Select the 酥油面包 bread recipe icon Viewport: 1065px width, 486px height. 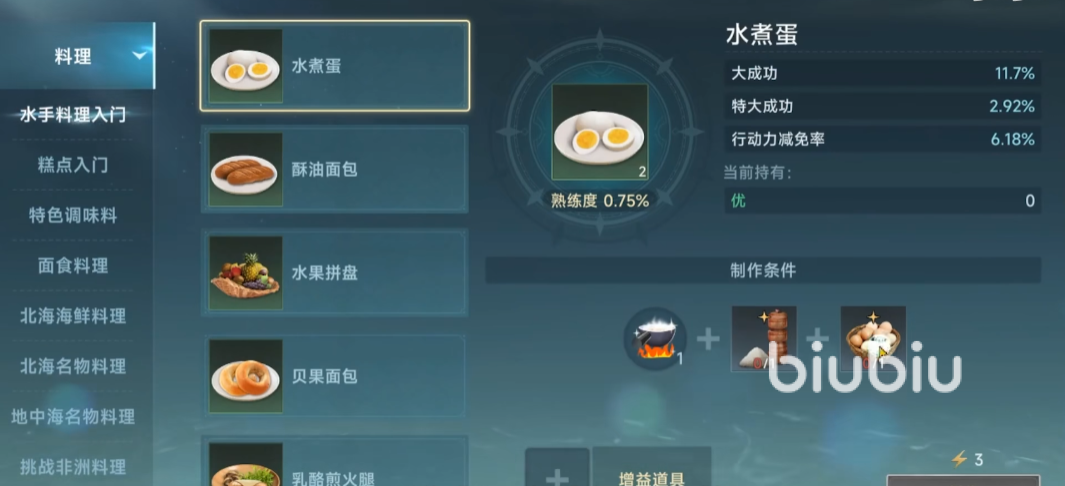pos(245,170)
